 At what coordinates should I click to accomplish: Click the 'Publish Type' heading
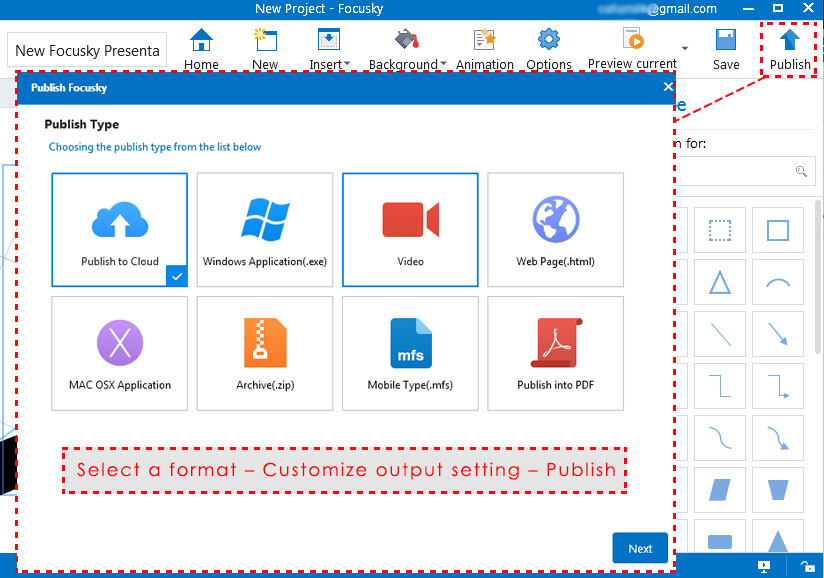click(x=81, y=125)
